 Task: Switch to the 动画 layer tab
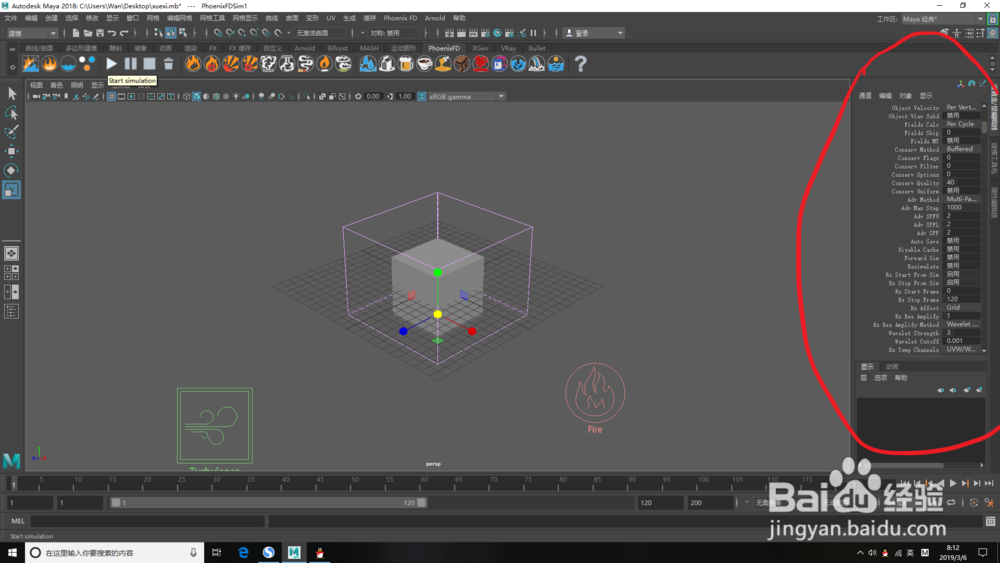892,367
